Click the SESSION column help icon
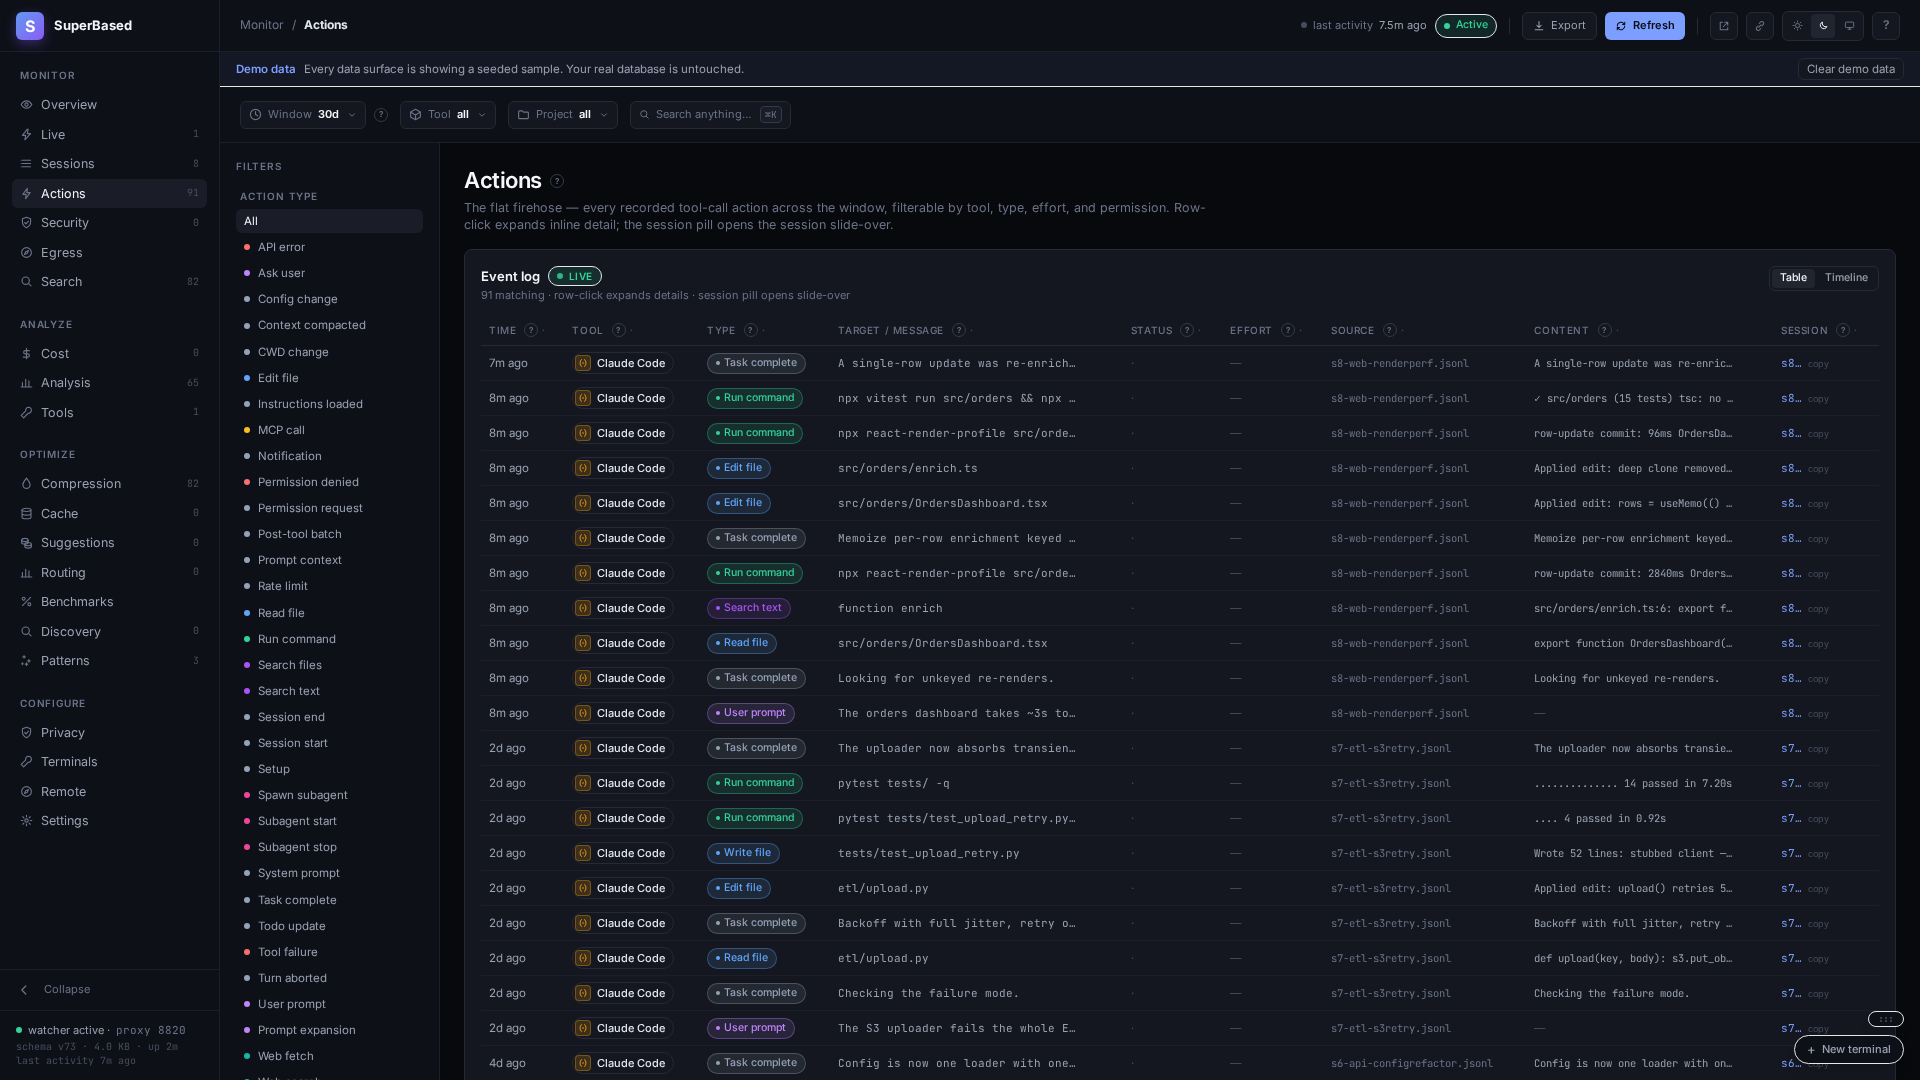Image resolution: width=1920 pixels, height=1080 pixels. (x=1843, y=330)
